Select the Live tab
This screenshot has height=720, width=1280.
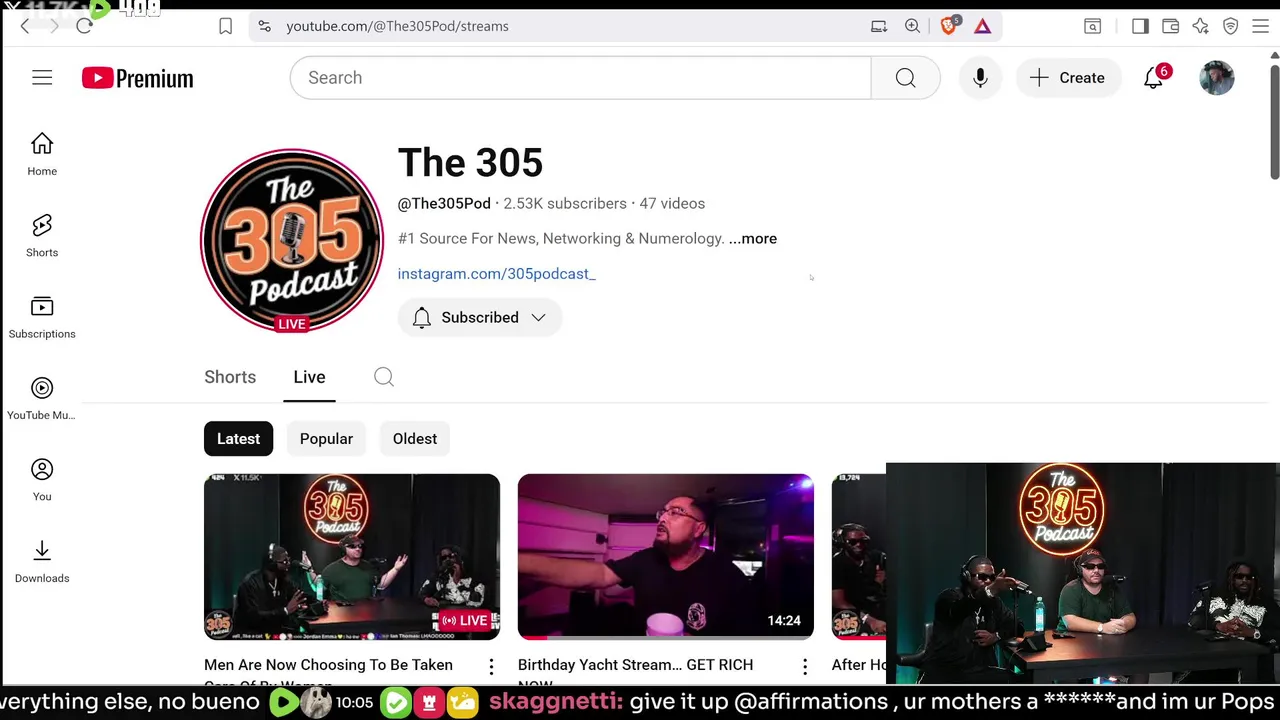tap(309, 377)
